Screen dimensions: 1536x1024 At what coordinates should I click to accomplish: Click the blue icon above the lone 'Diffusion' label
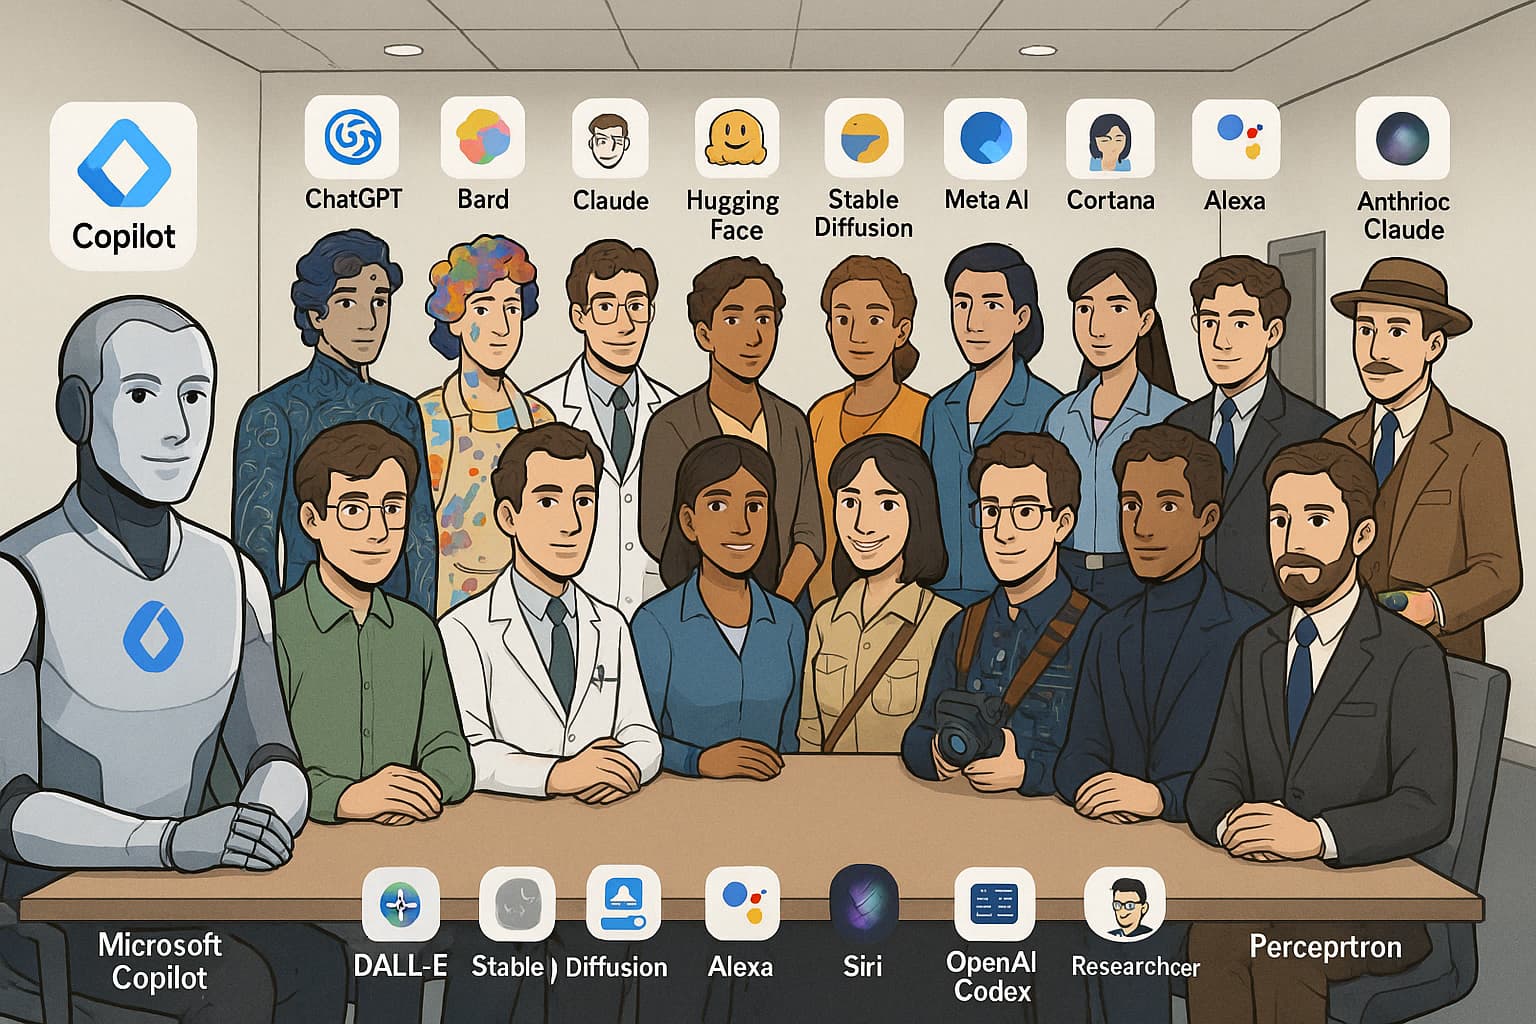(623, 904)
